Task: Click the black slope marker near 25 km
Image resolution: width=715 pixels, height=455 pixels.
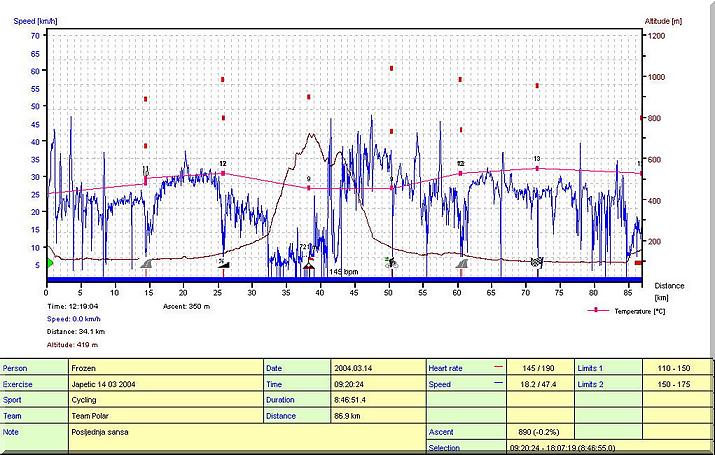Action: [223, 264]
